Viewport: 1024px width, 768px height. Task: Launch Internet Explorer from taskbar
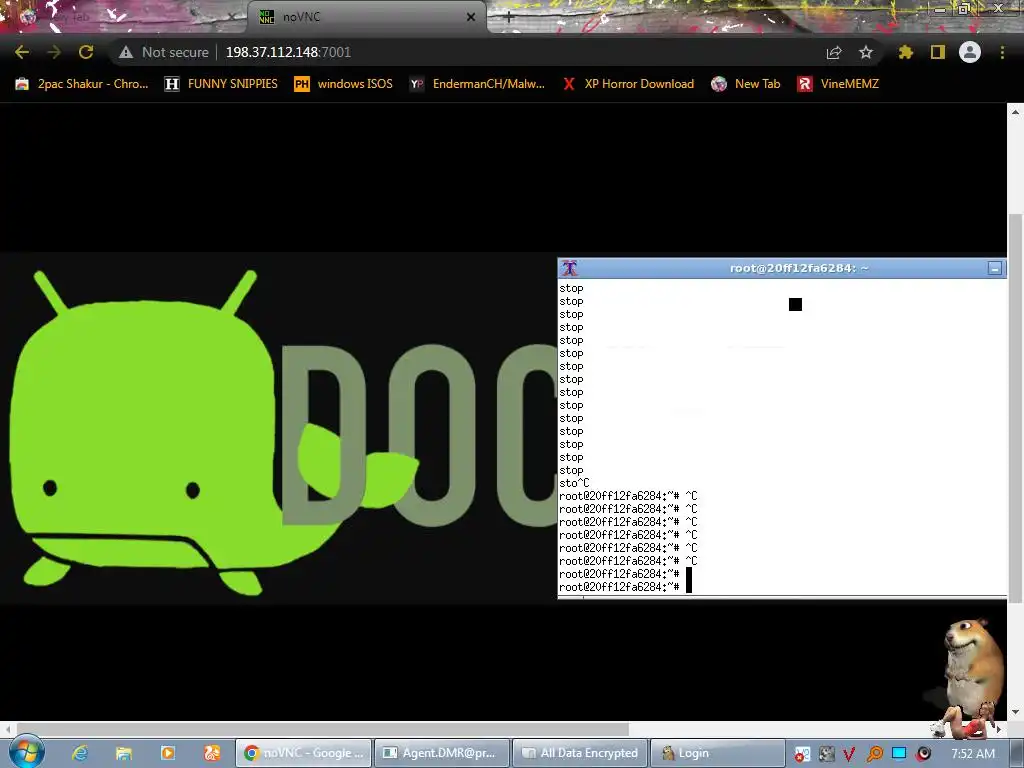(x=80, y=753)
